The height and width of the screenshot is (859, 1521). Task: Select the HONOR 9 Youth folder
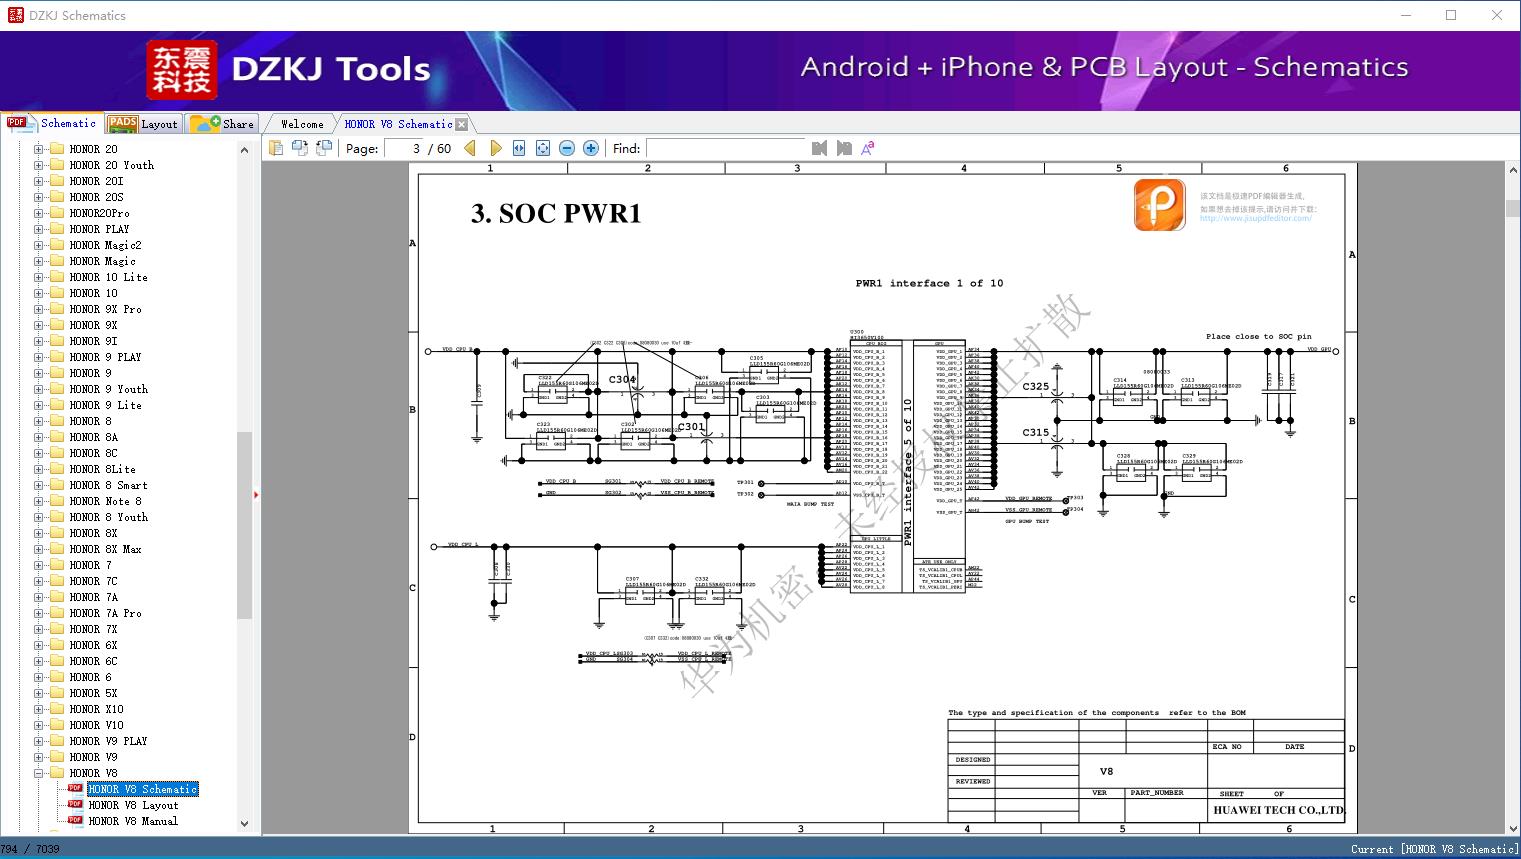(108, 389)
